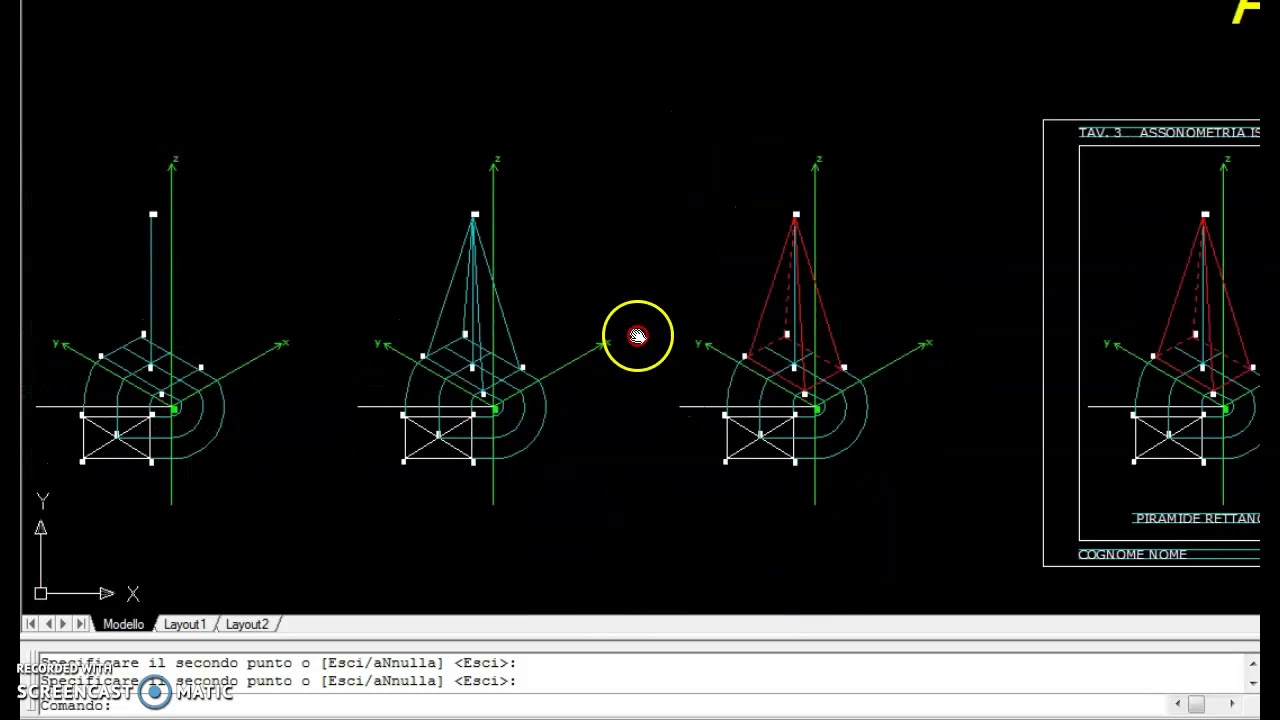Click the horizontal scrollbar thumb
The width and height of the screenshot is (1280, 720).
pyautogui.click(x=1196, y=704)
